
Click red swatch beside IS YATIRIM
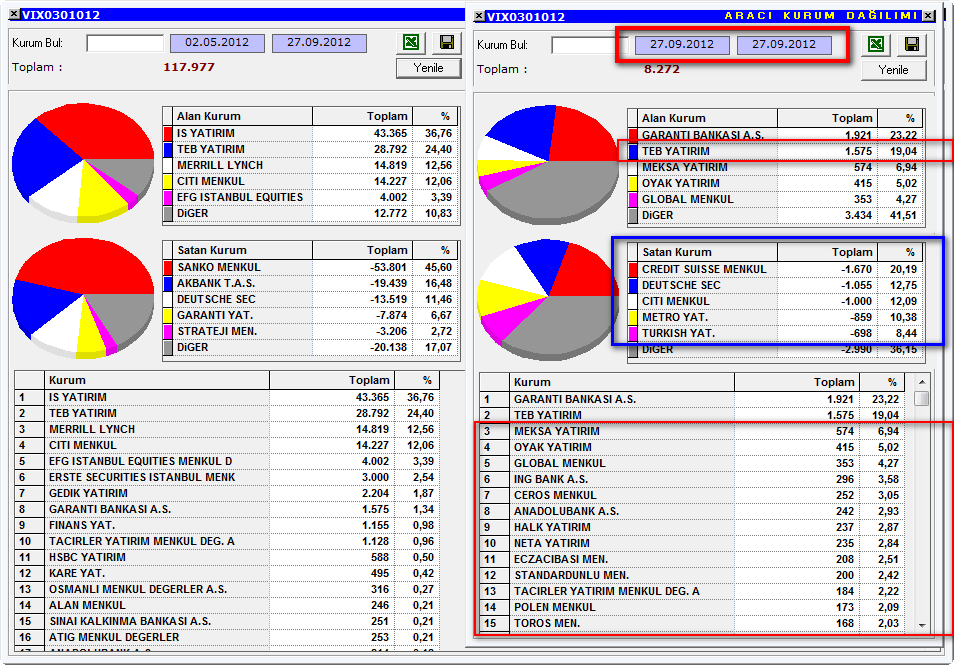point(169,133)
